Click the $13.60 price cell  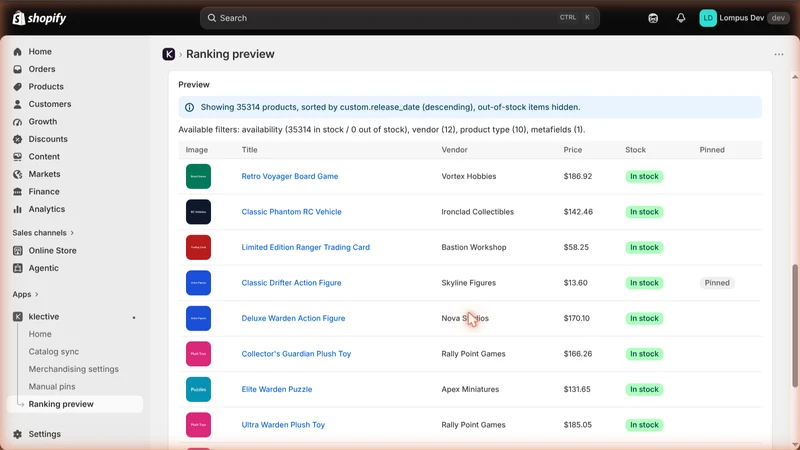576,283
